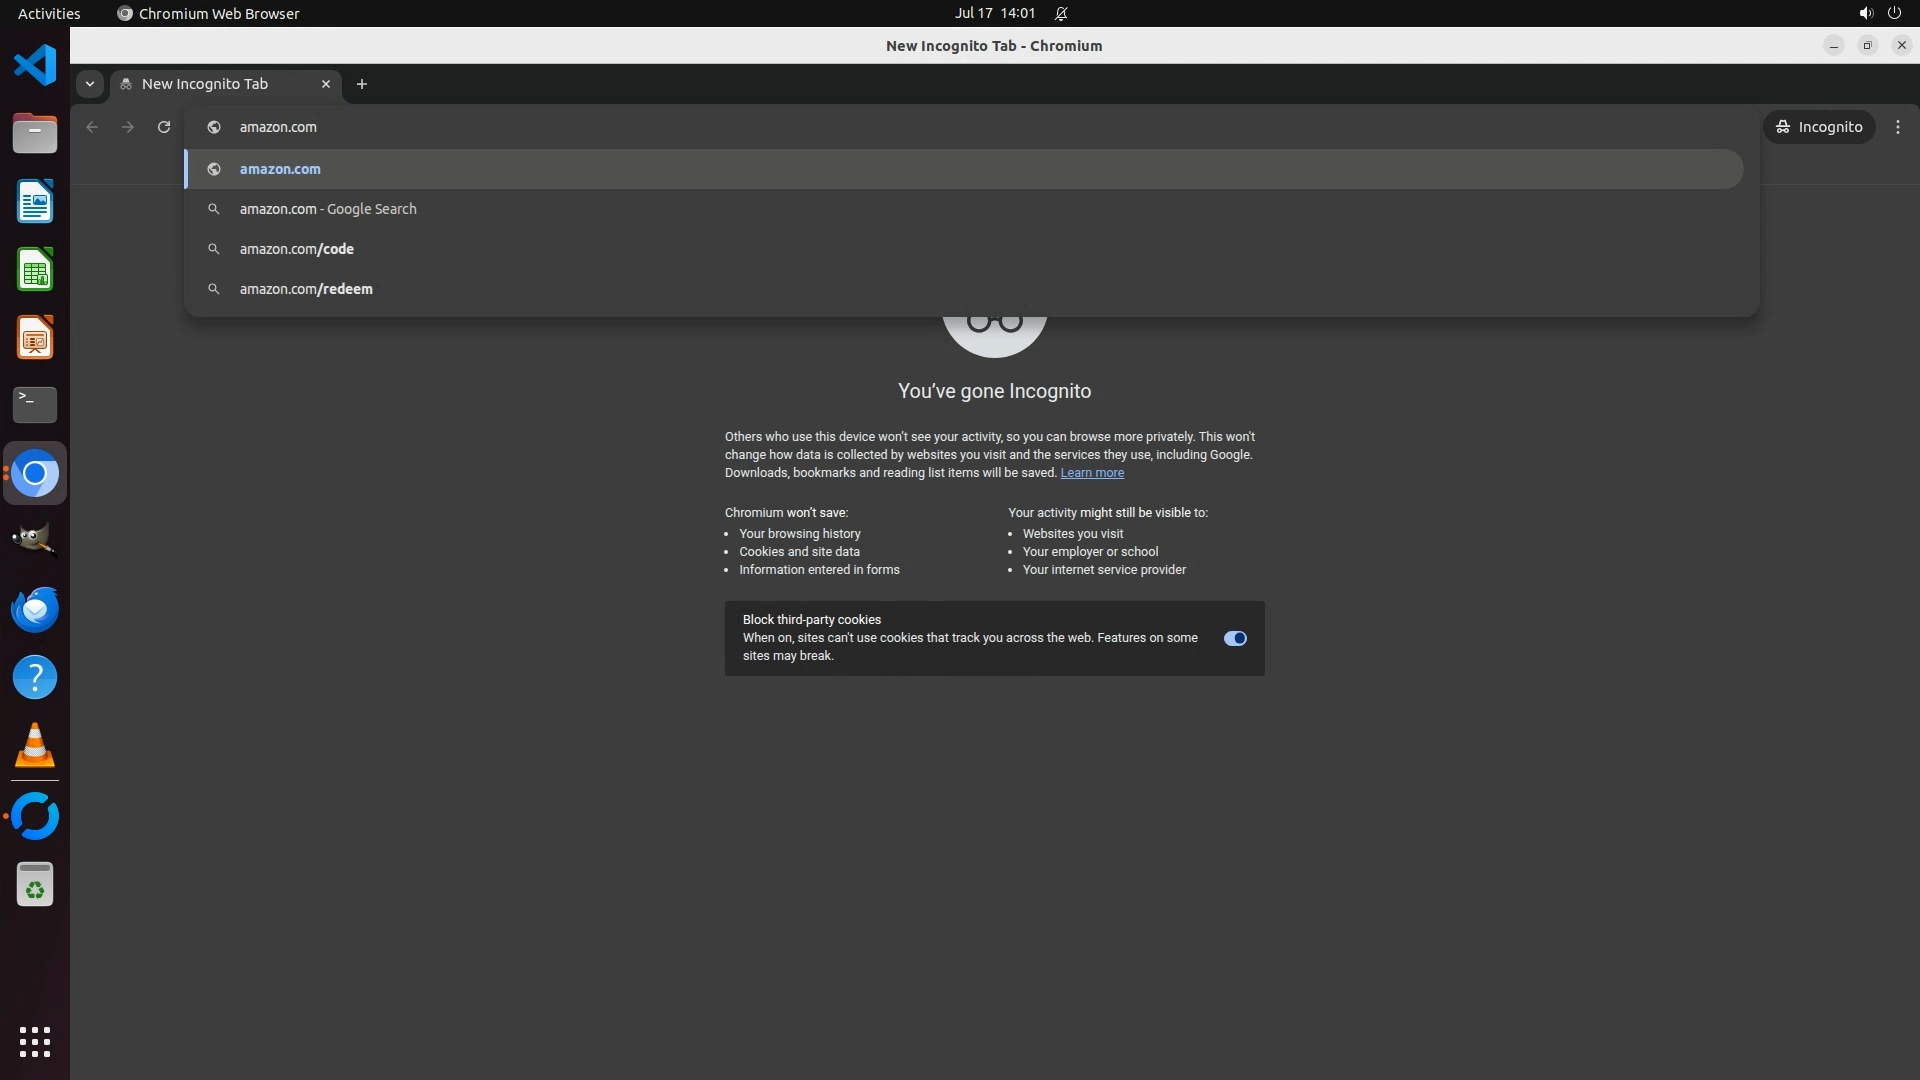Open Terminal from the dock

tap(35, 405)
